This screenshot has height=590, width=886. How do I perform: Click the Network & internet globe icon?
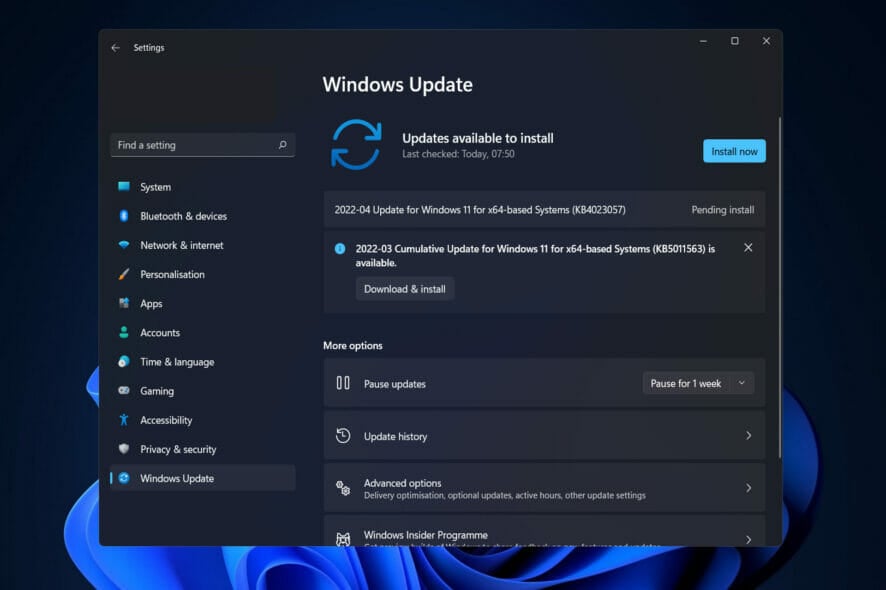[x=126, y=245]
